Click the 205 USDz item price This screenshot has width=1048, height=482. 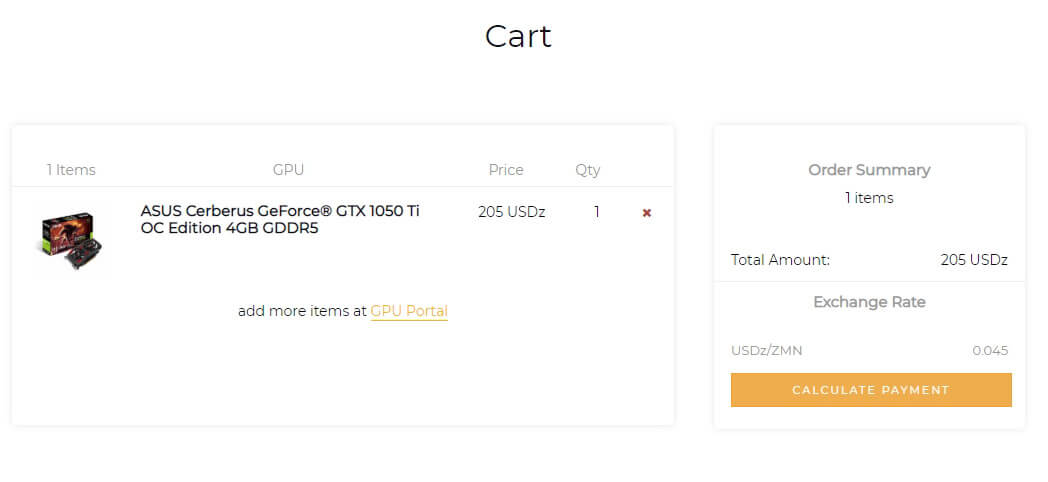[511, 213]
